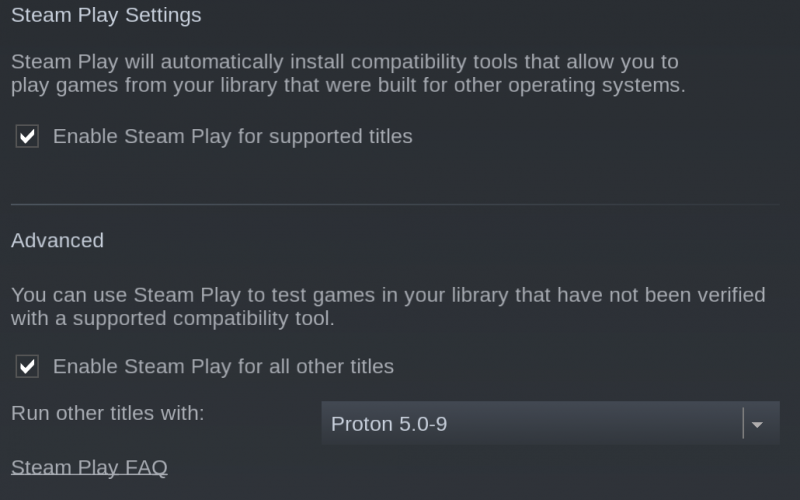Click the 'Advanced' section heading
This screenshot has width=800, height=500.
pos(57,240)
